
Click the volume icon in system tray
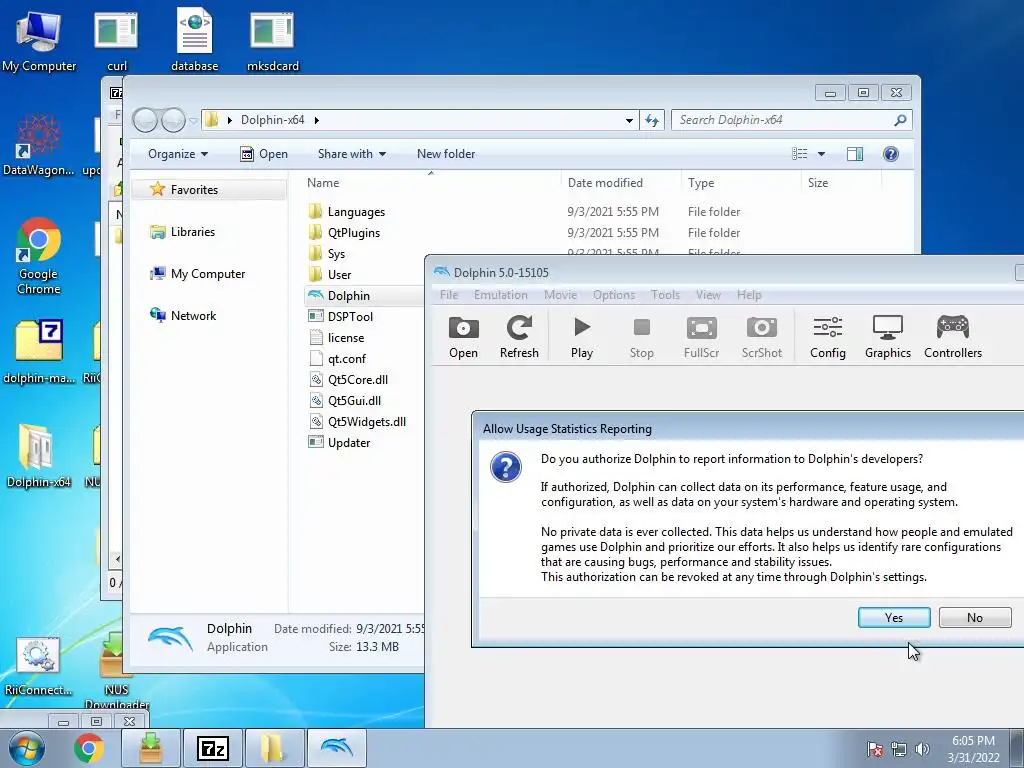pyautogui.click(x=922, y=749)
